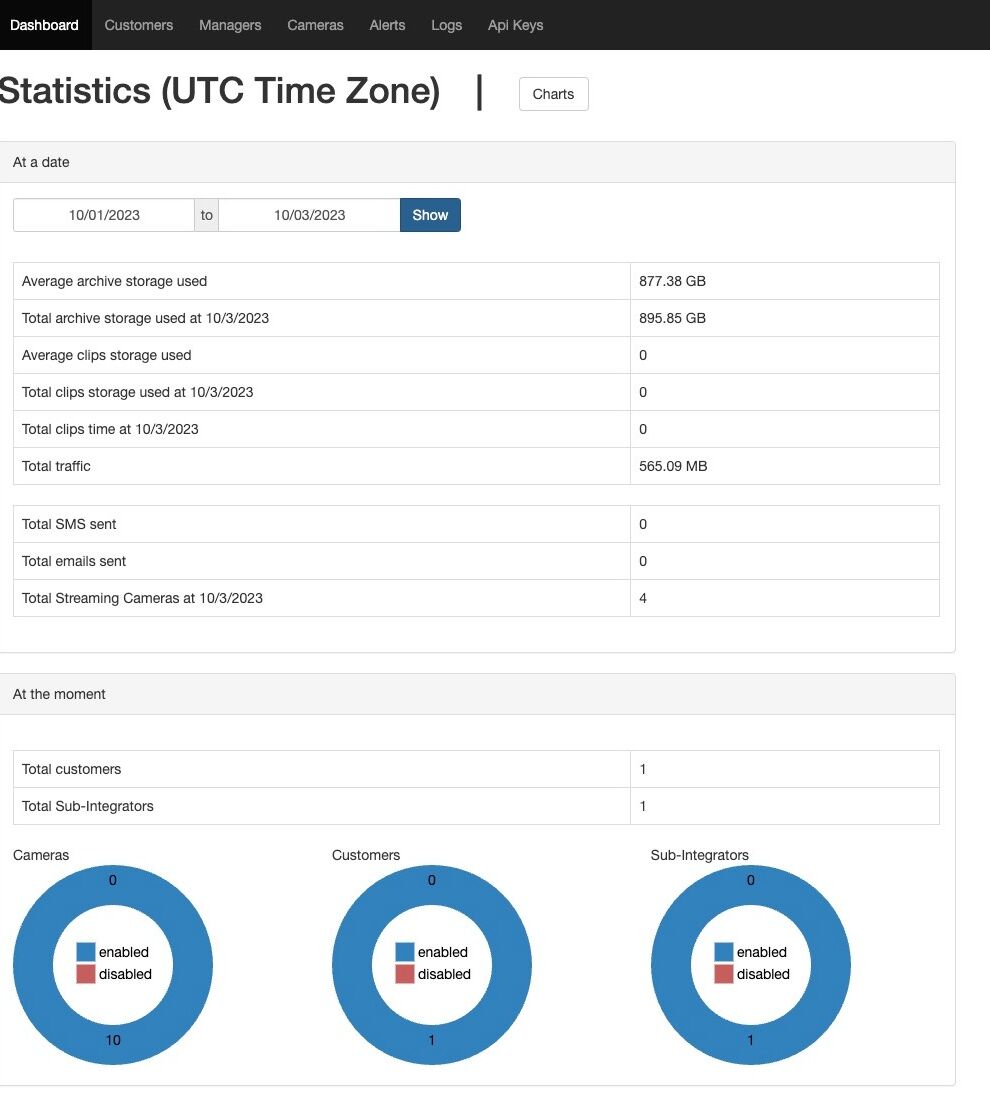
Task: Click the Sub-Integrators chart title
Action: coord(699,855)
